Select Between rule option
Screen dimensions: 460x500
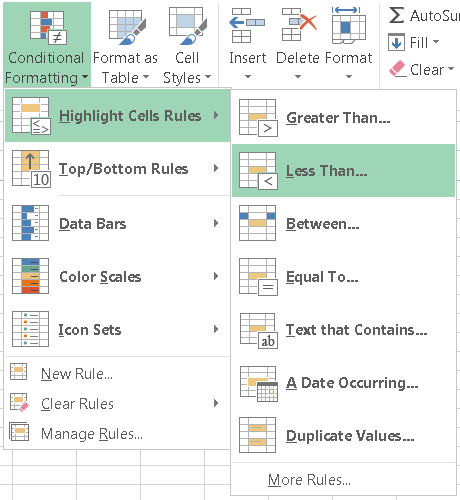point(343,223)
